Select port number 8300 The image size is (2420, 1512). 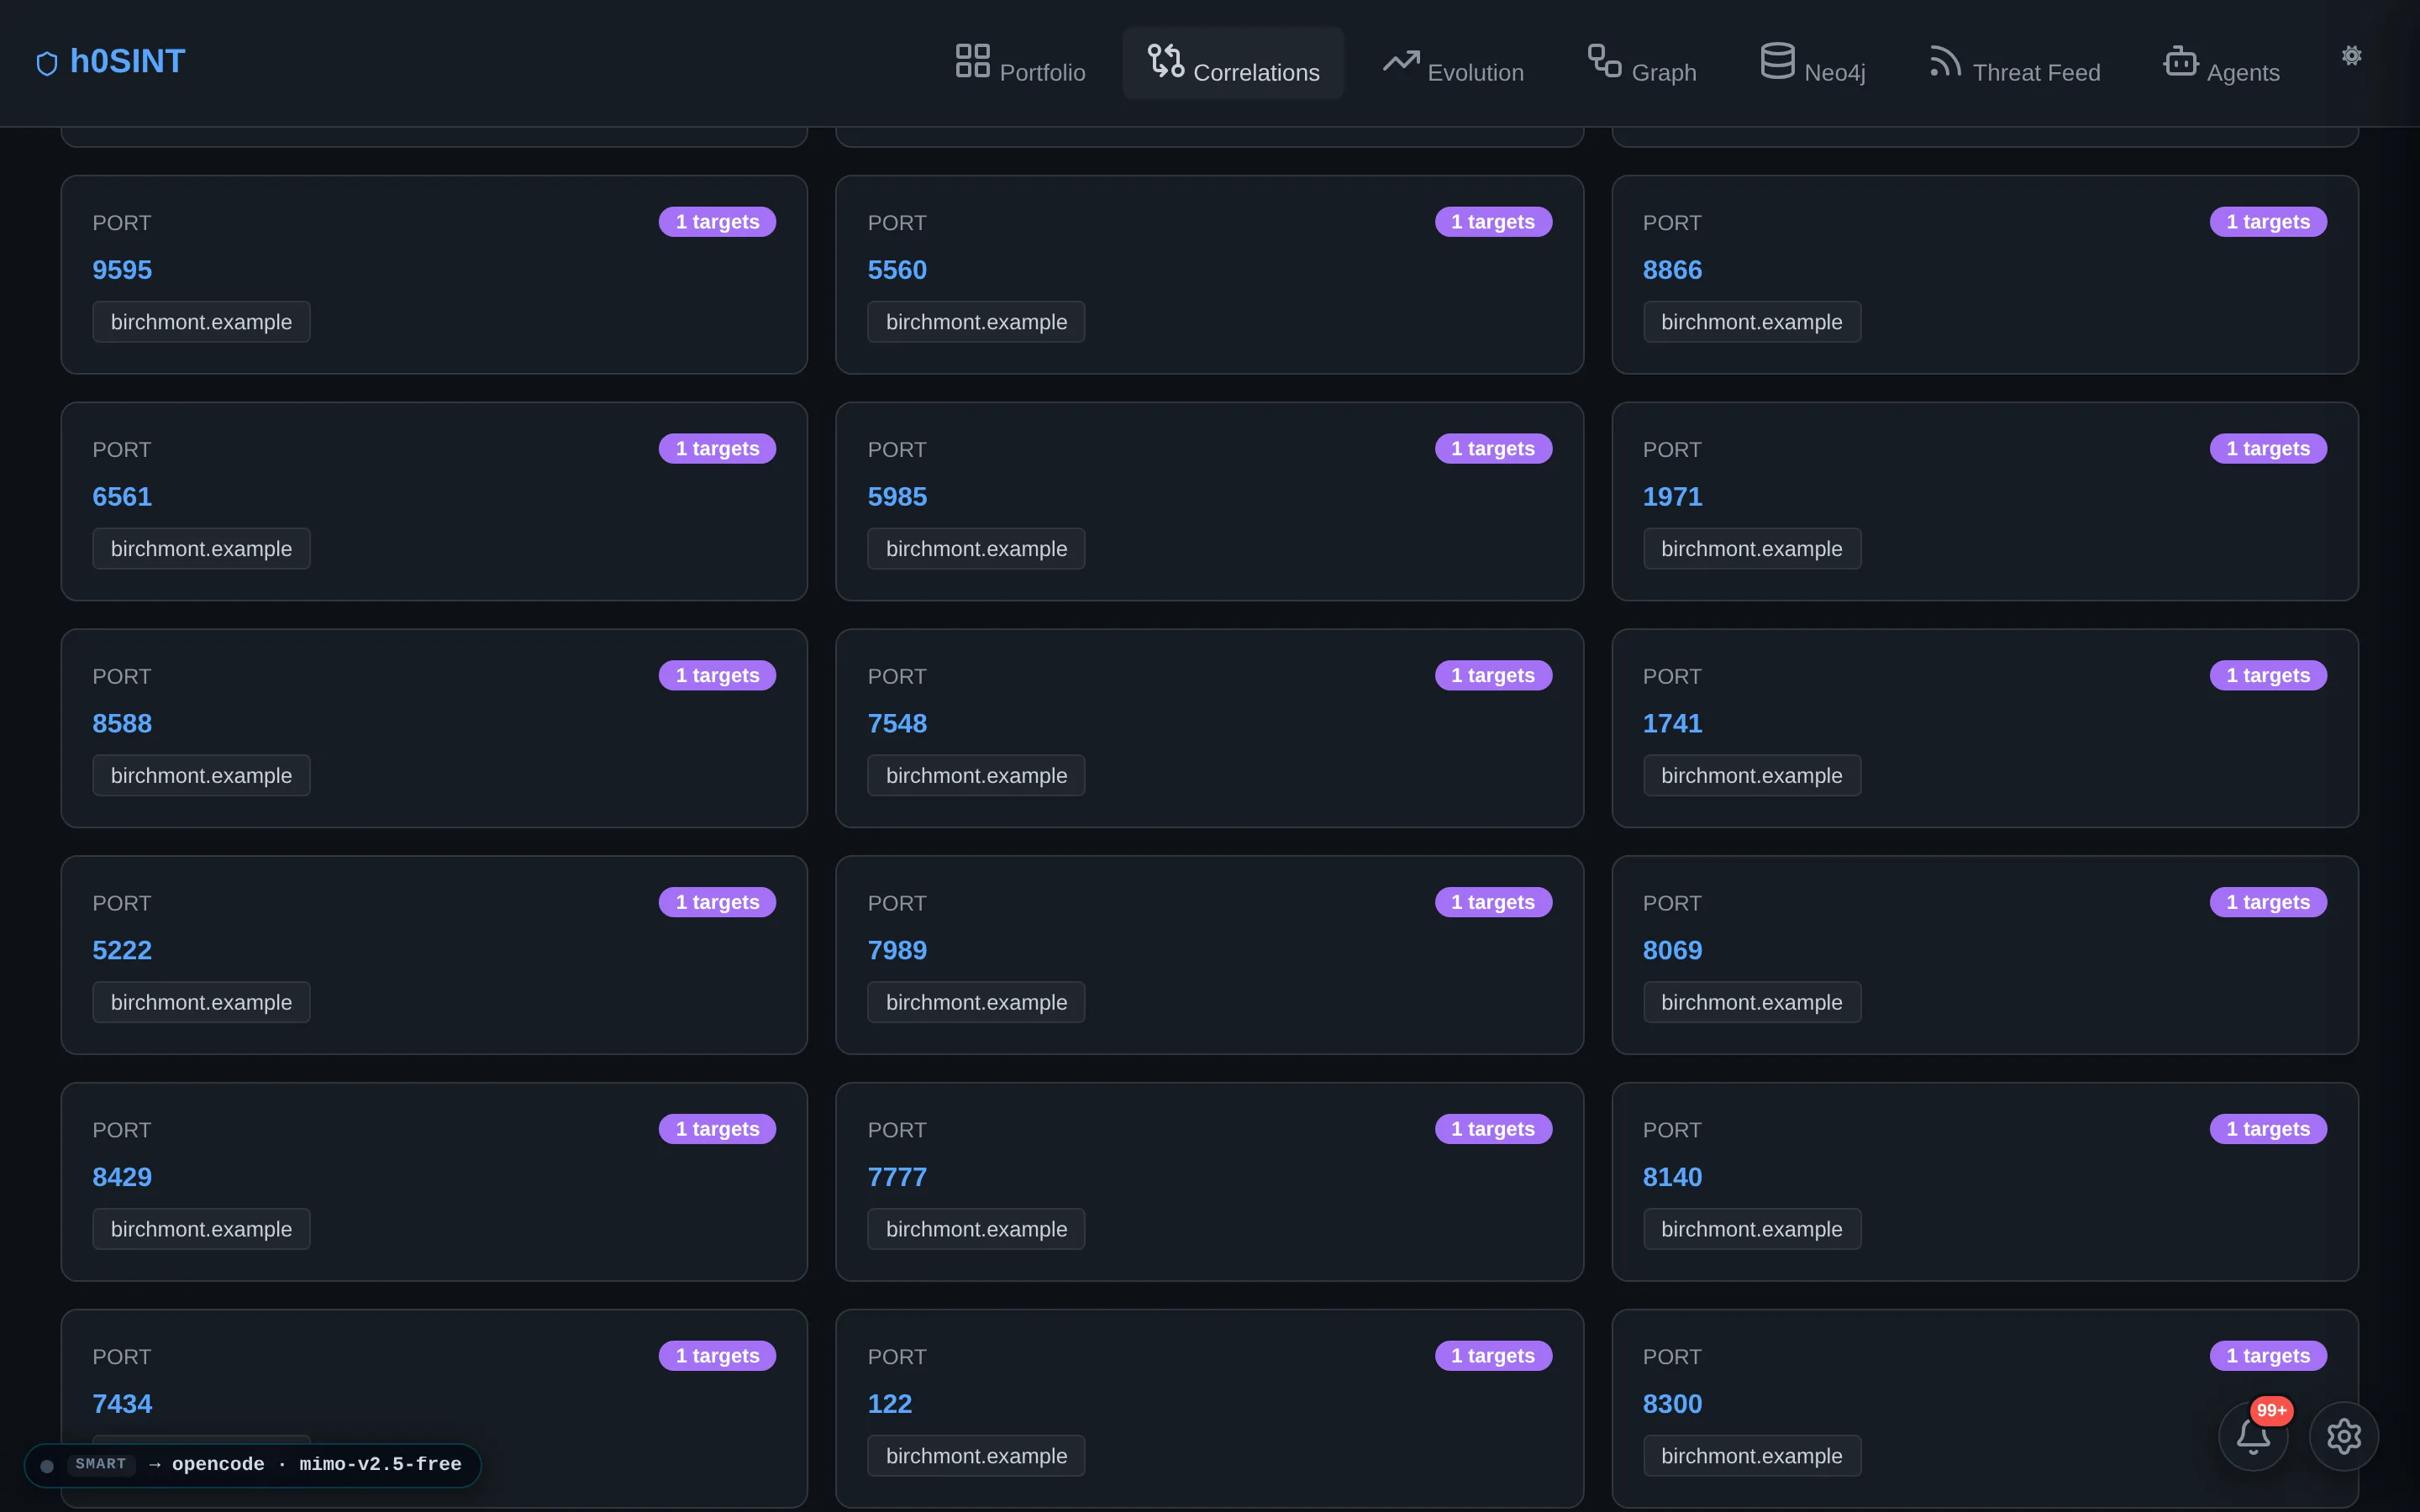point(1672,1405)
